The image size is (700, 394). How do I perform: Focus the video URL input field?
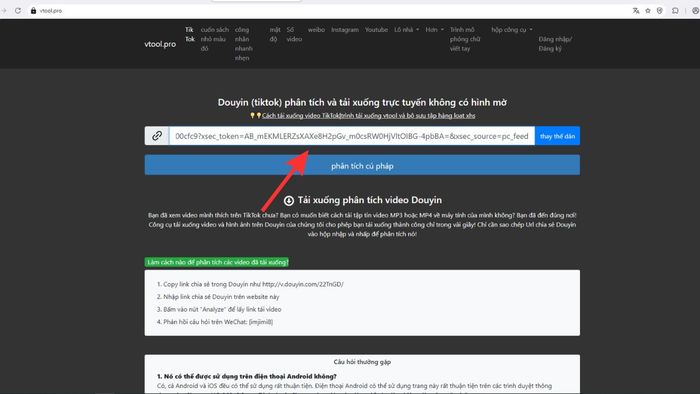(x=352, y=136)
